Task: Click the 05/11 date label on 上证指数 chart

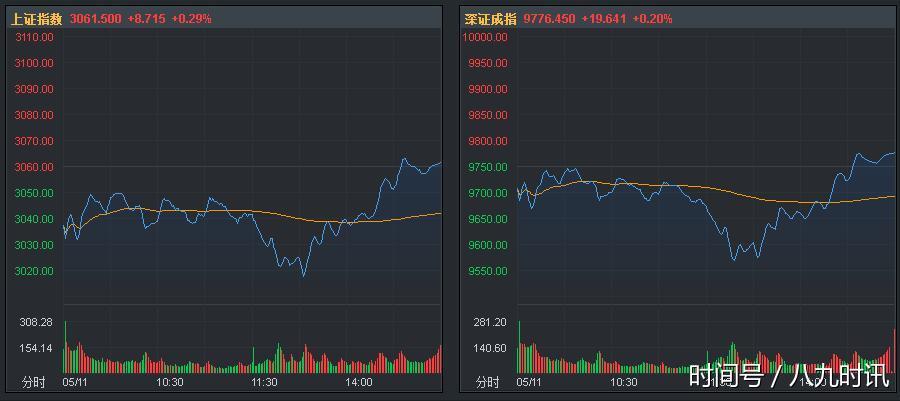Action: (x=77, y=382)
